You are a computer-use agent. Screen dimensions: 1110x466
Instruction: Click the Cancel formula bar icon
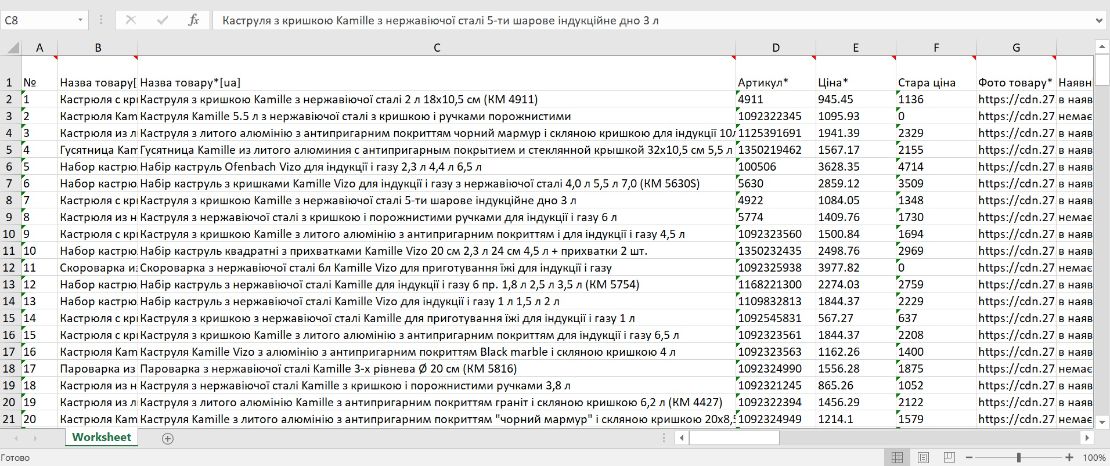tap(130, 21)
